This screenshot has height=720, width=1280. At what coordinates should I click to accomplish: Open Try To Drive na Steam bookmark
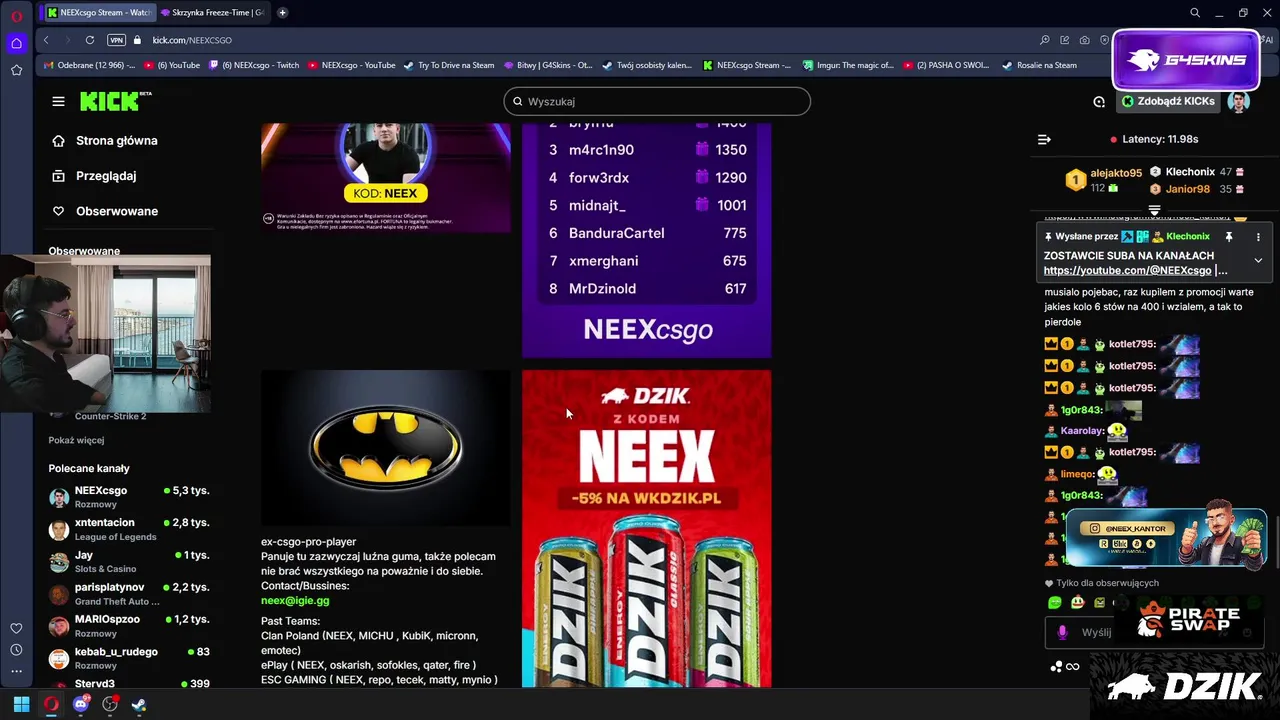click(x=449, y=65)
